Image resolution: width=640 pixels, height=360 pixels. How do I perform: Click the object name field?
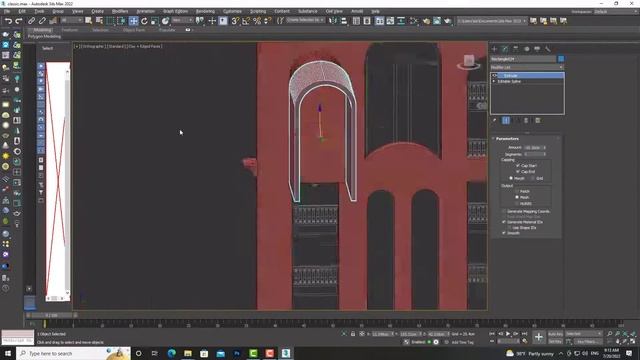523,59
